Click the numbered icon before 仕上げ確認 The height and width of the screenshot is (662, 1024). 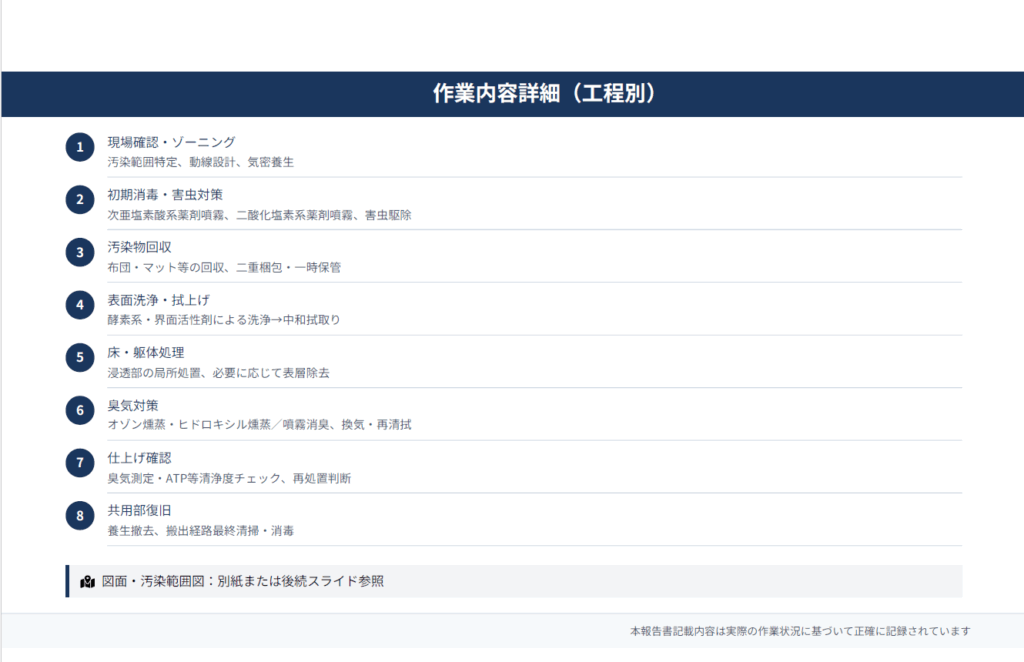point(79,462)
